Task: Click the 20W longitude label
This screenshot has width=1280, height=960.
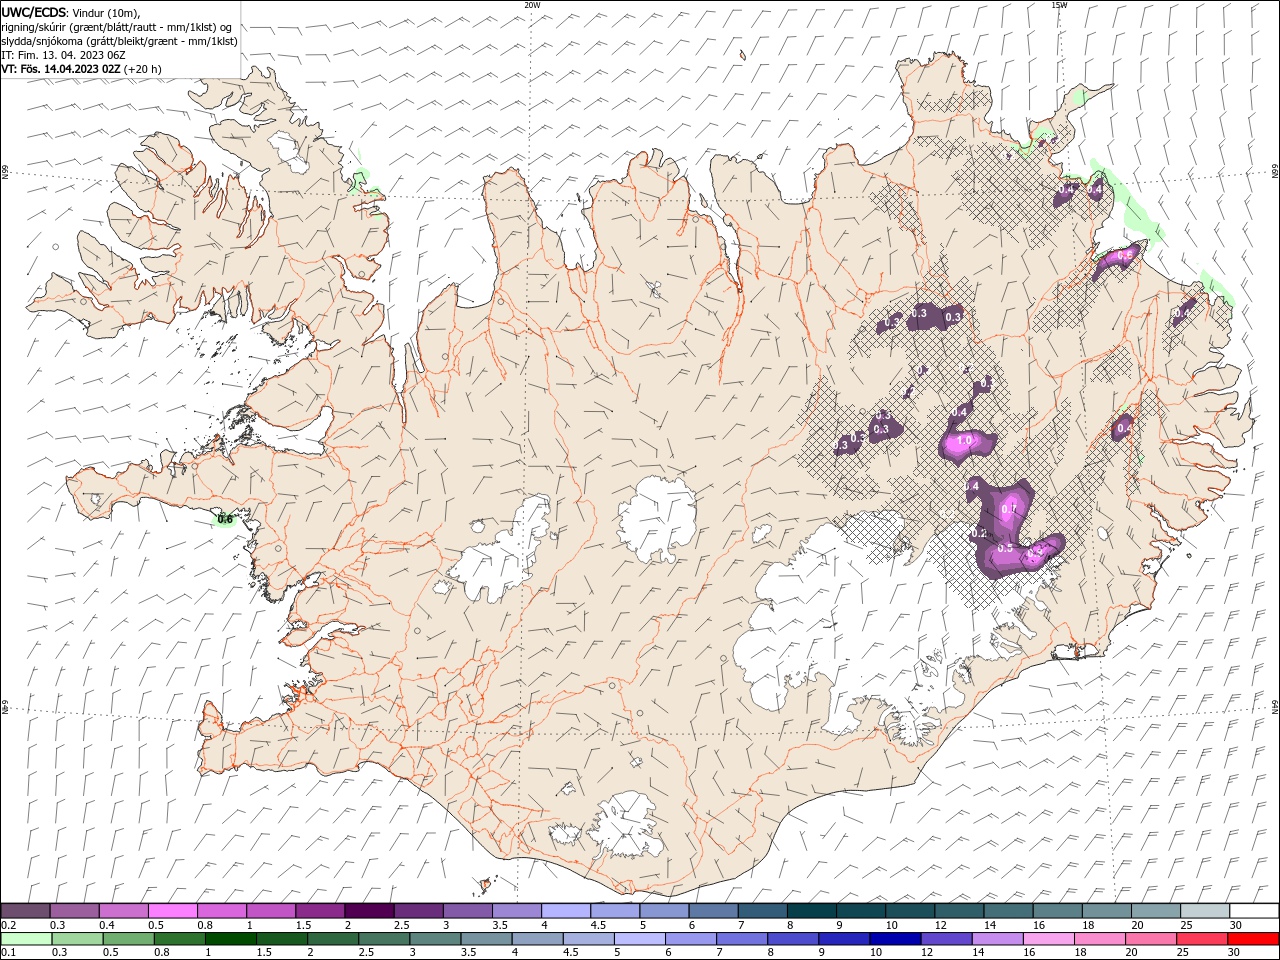Action: tap(532, 5)
